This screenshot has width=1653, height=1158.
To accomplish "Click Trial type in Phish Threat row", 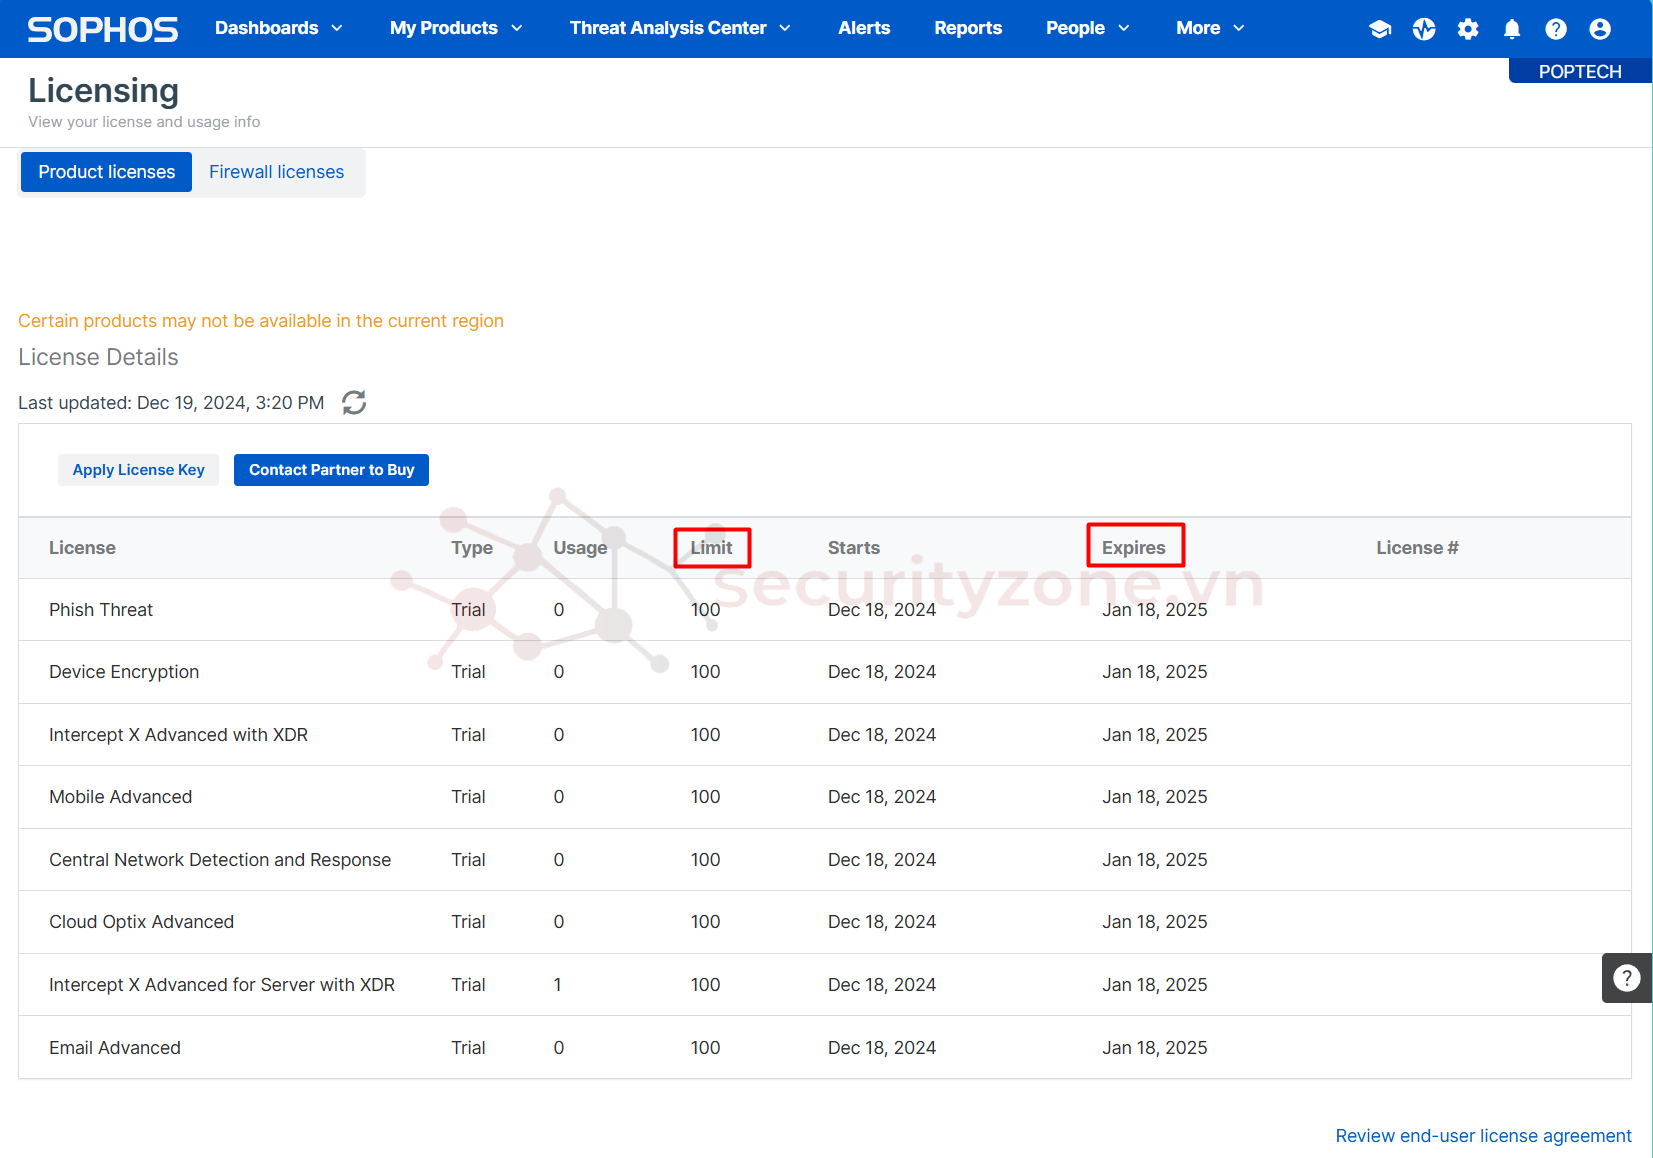I will point(468,610).
